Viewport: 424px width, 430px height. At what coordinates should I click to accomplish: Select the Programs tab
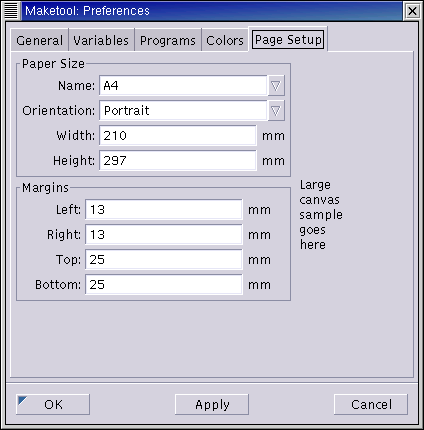(168, 40)
